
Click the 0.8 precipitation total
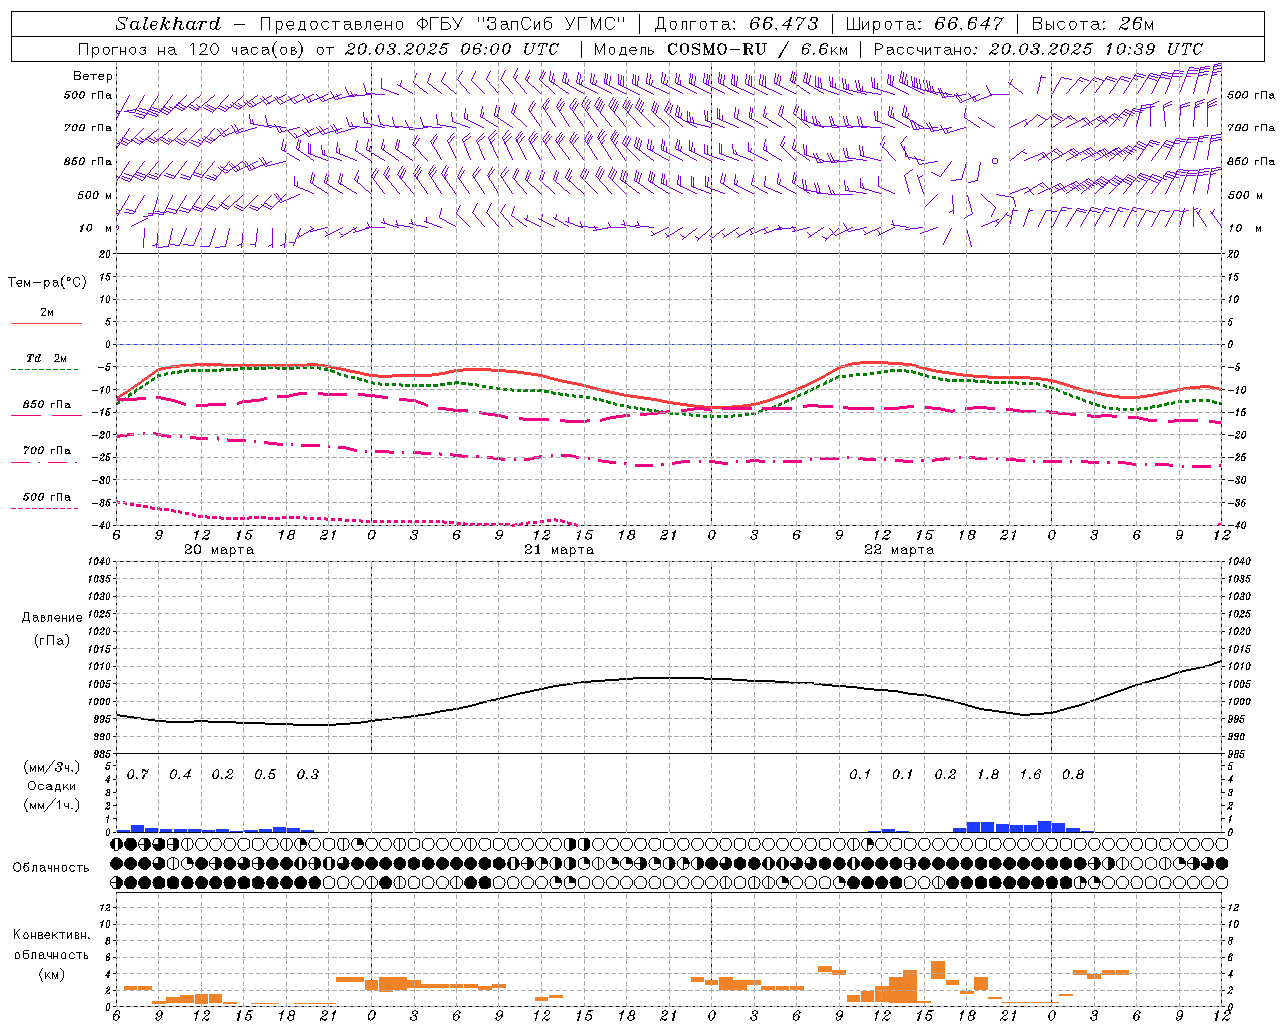click(1073, 775)
